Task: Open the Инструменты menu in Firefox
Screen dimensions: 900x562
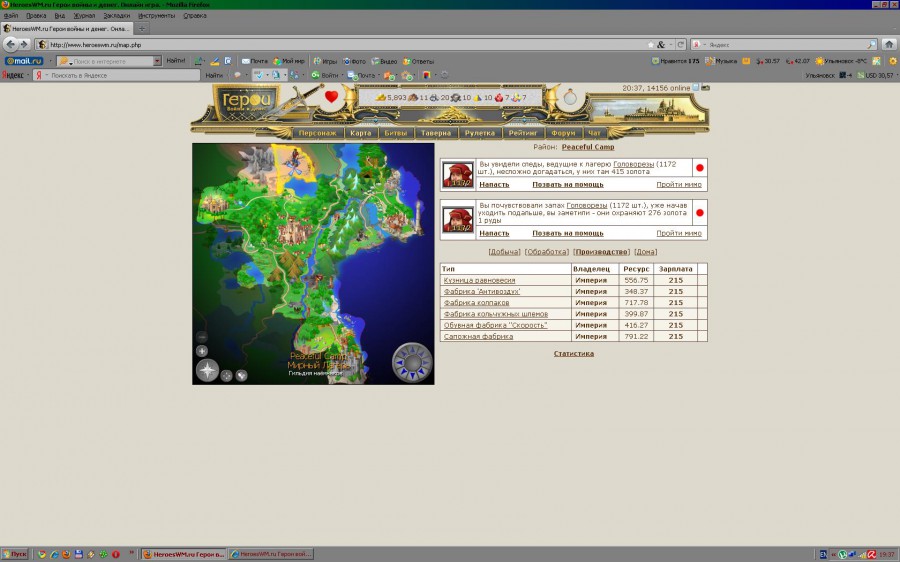Action: coord(156,15)
